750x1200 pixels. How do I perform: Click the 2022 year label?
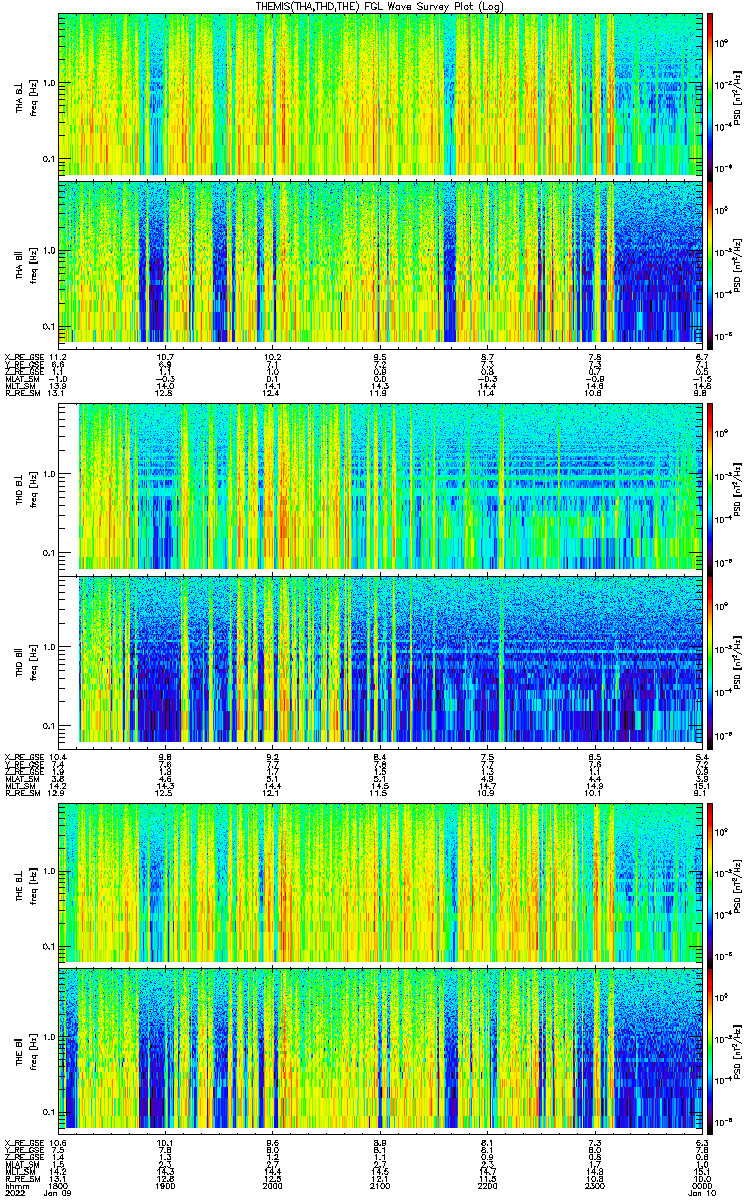[x=15, y=1195]
